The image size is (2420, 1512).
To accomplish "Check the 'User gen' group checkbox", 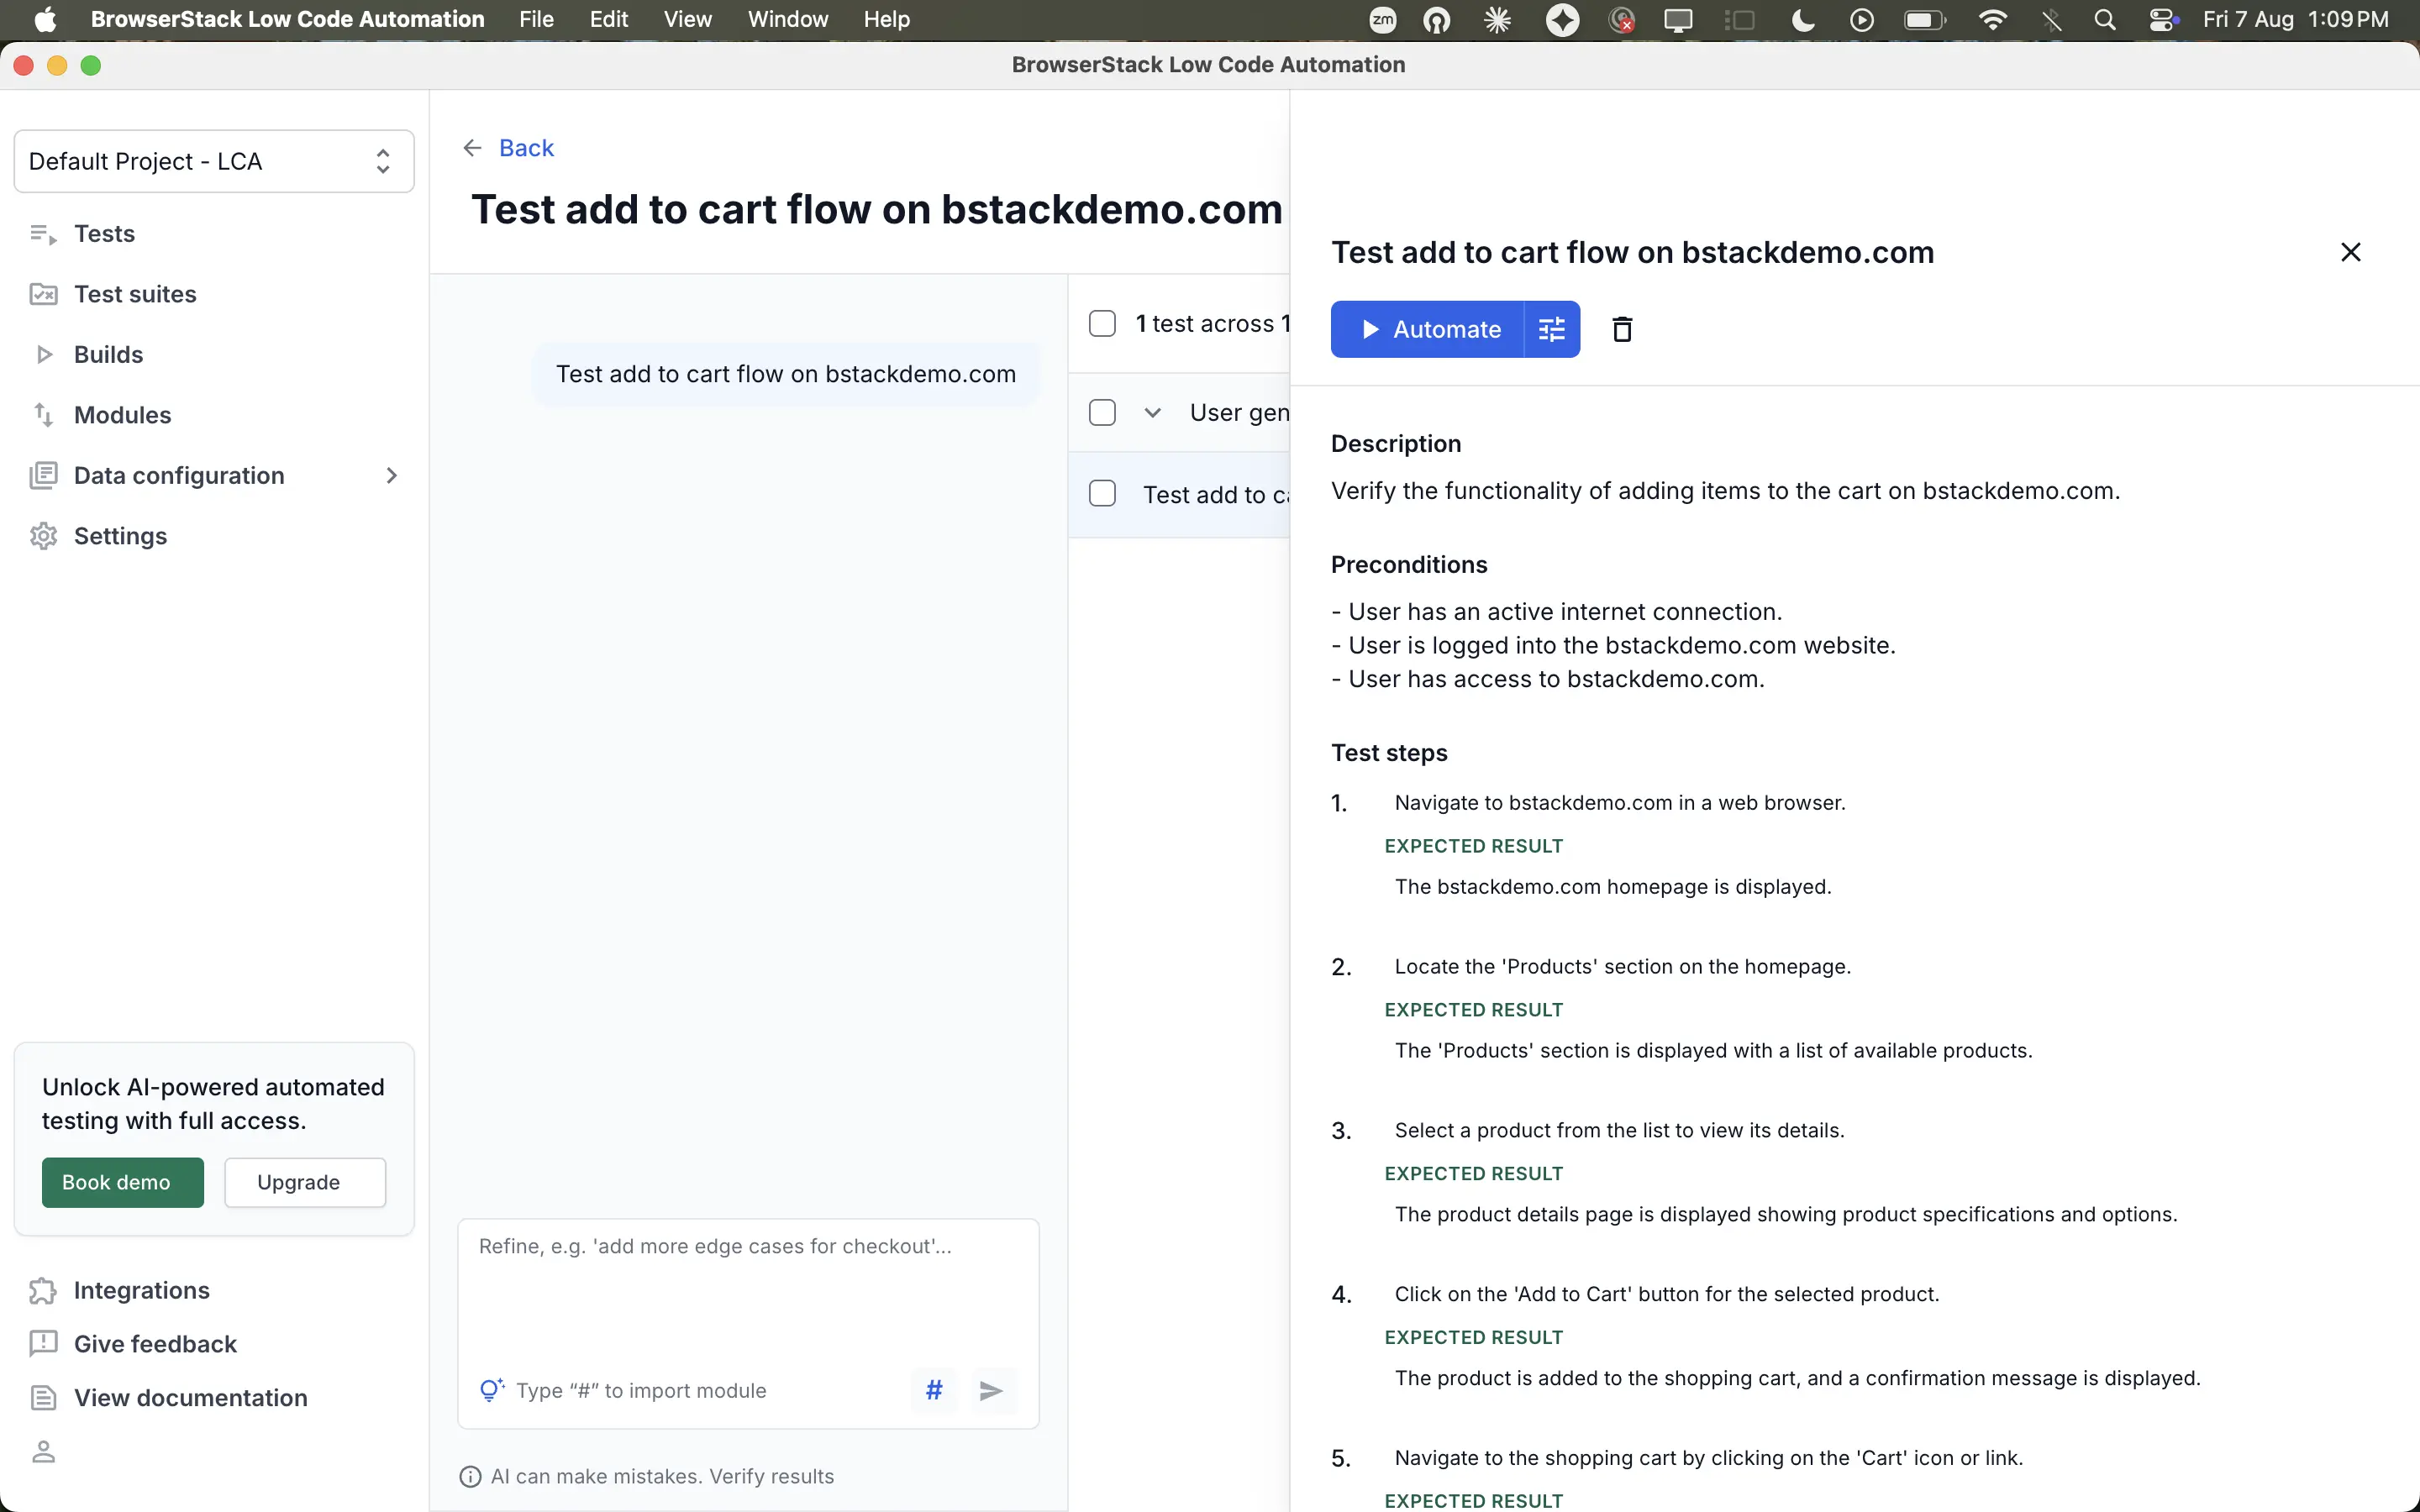I will [x=1102, y=412].
